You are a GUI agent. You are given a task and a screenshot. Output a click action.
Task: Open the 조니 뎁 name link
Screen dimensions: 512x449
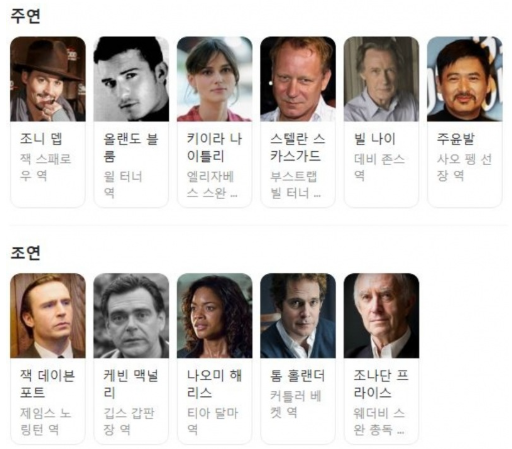pyautogui.click(x=41, y=139)
